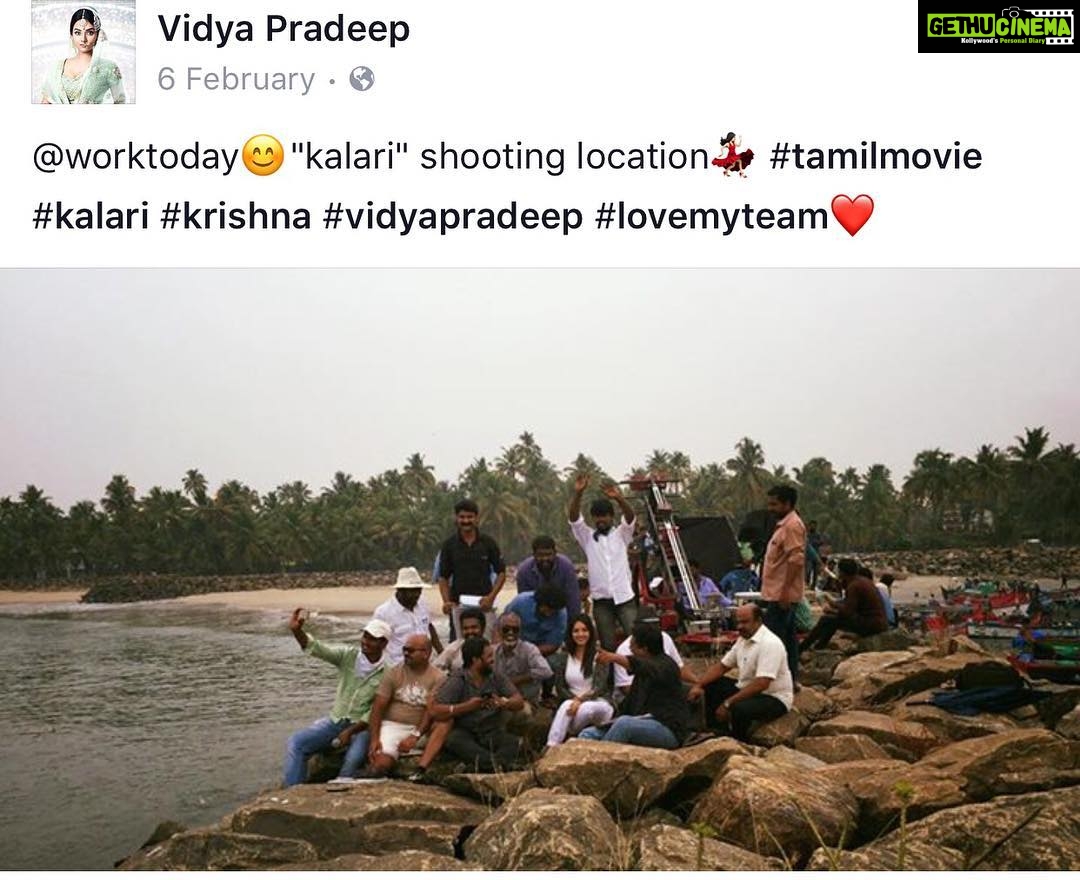Screen dimensions: 1080x880
Task: Click the Gethu Cinema logo
Action: 999,26
